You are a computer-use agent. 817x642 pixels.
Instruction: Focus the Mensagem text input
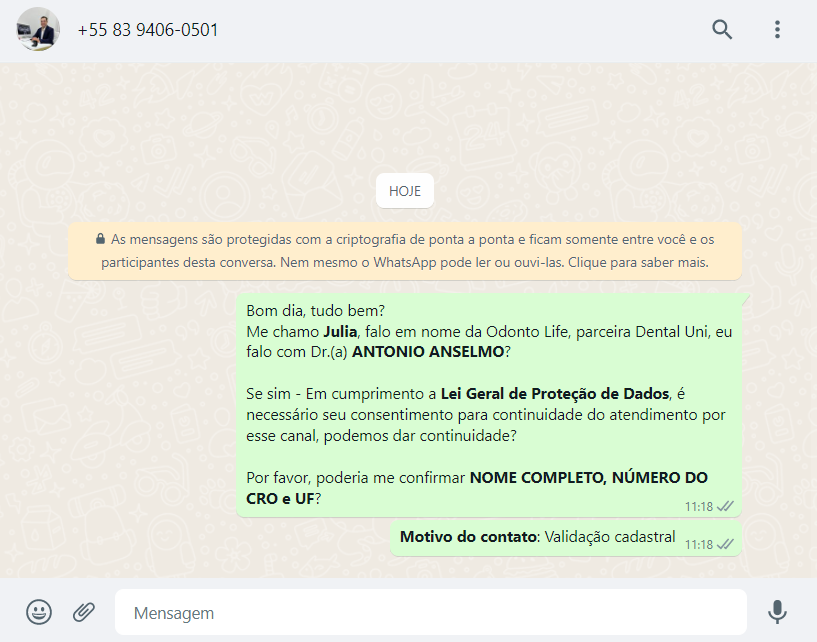pyautogui.click(x=430, y=612)
